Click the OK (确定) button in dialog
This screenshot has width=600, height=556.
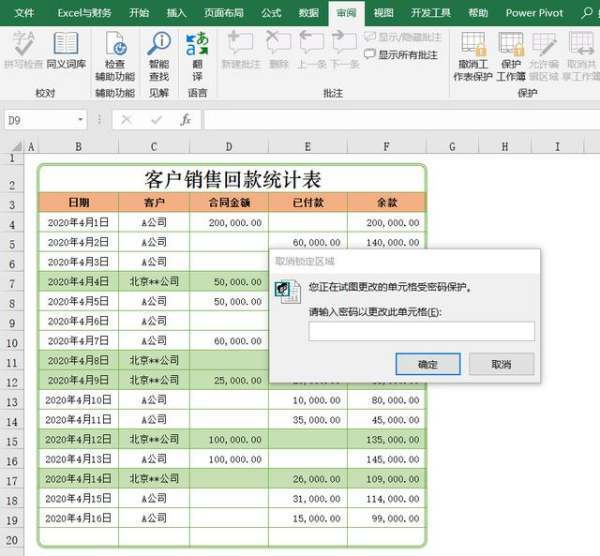click(x=427, y=364)
